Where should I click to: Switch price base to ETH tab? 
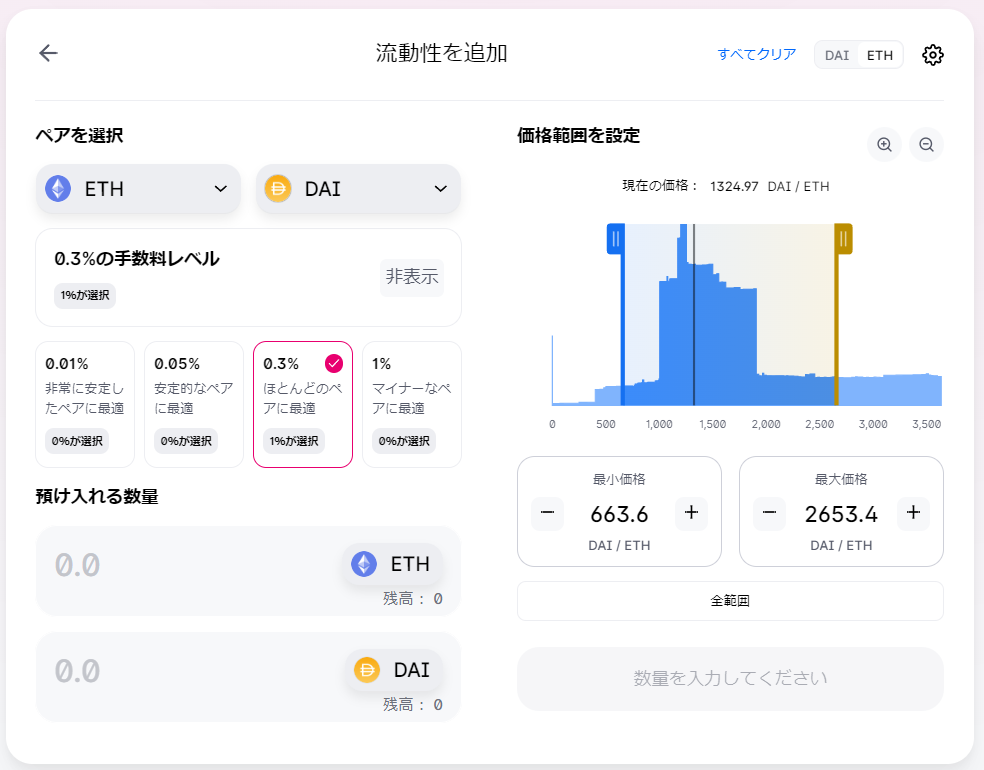click(x=880, y=55)
